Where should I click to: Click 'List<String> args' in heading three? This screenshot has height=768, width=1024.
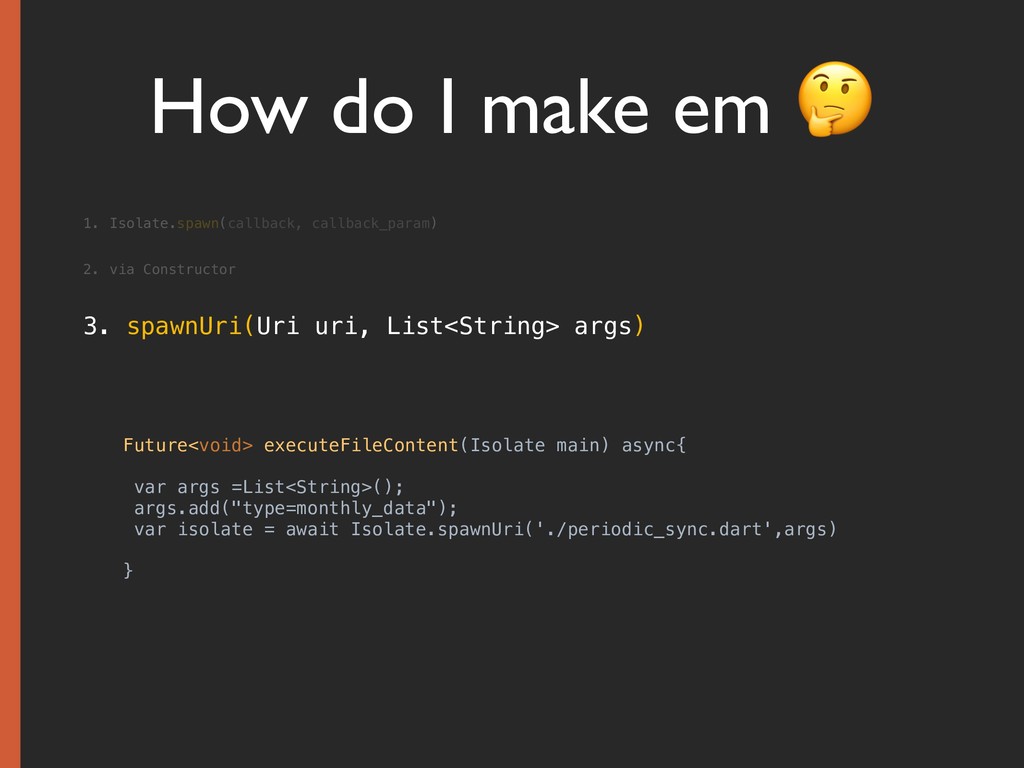coord(509,326)
